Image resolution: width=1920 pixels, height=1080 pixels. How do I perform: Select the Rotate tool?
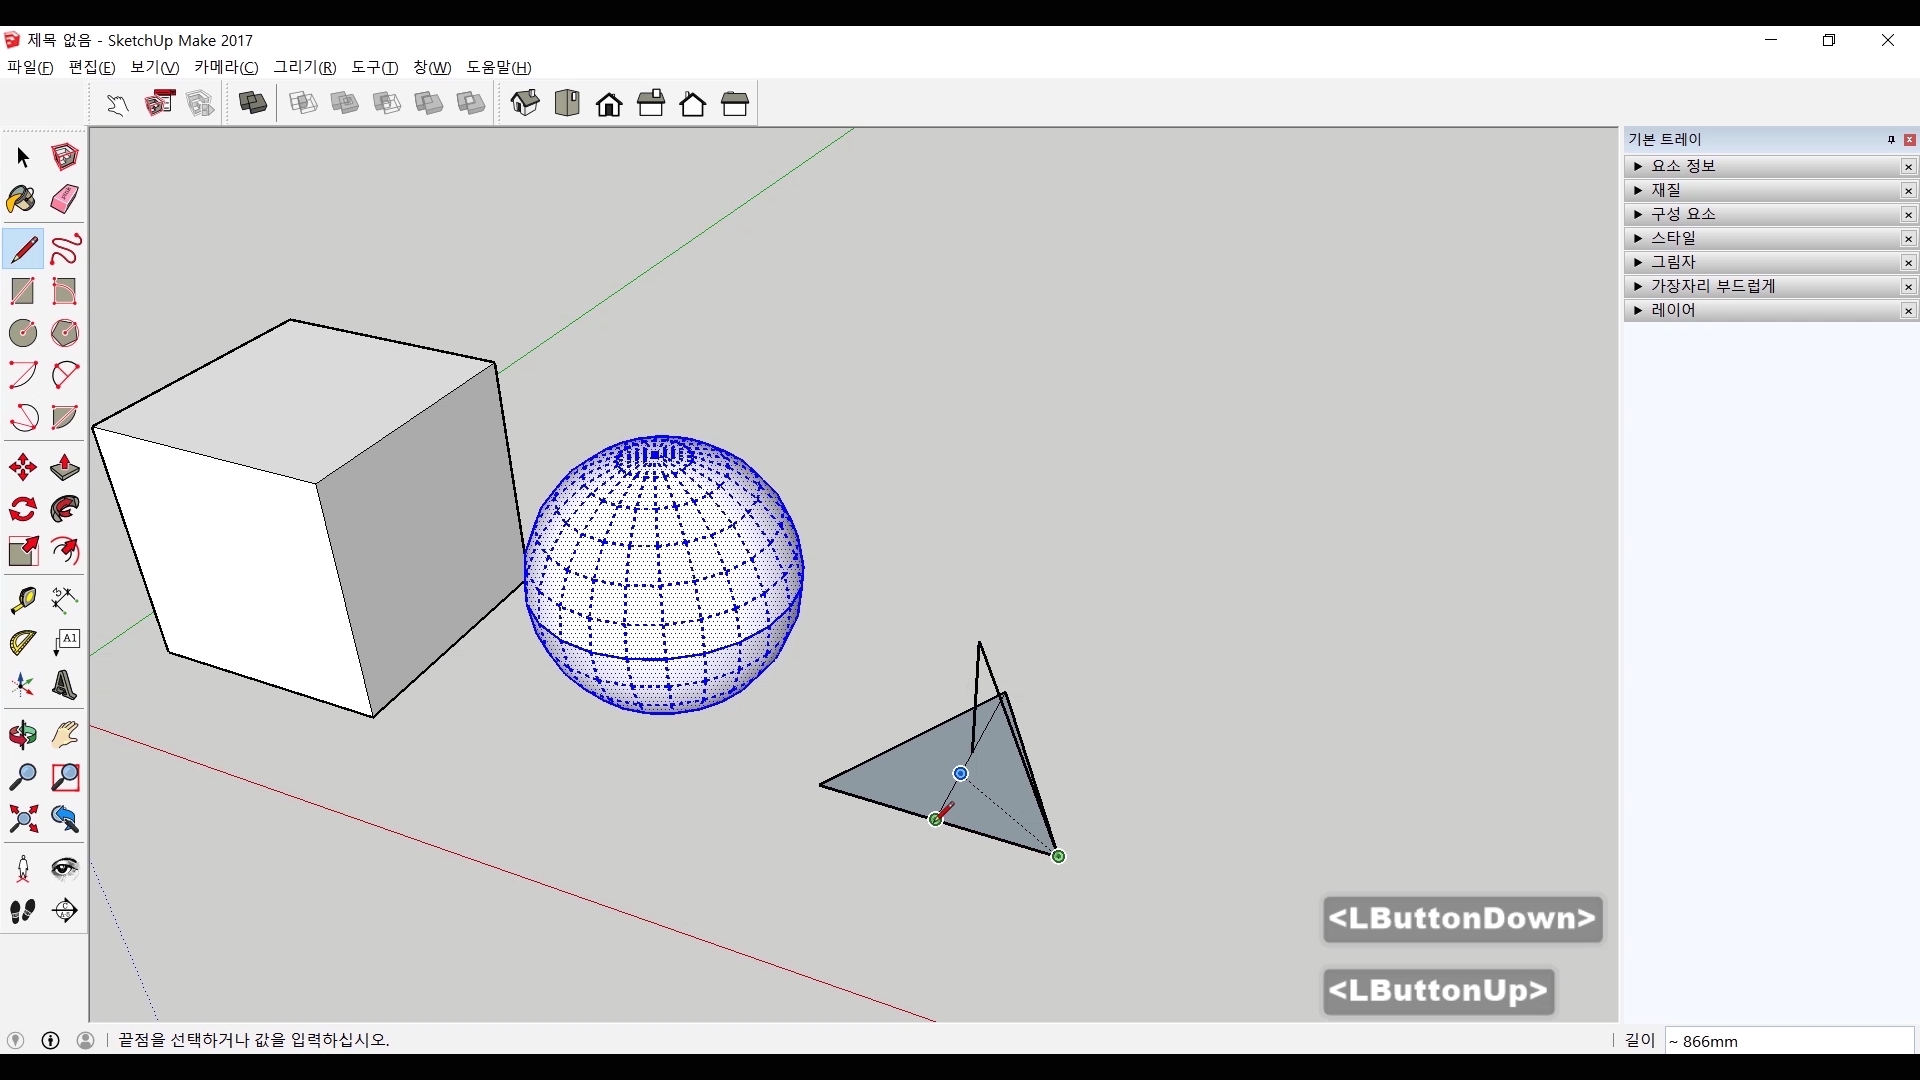[22, 510]
